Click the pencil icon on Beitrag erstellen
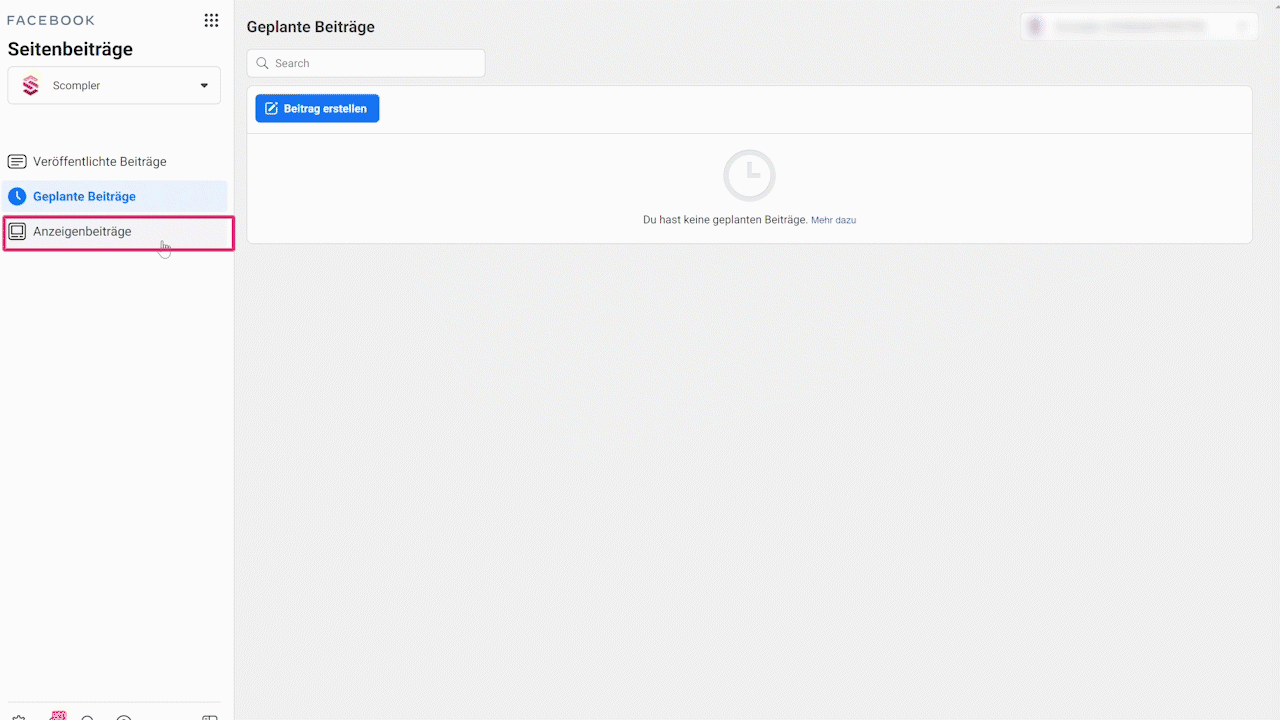This screenshot has height=720, width=1280. [x=271, y=109]
